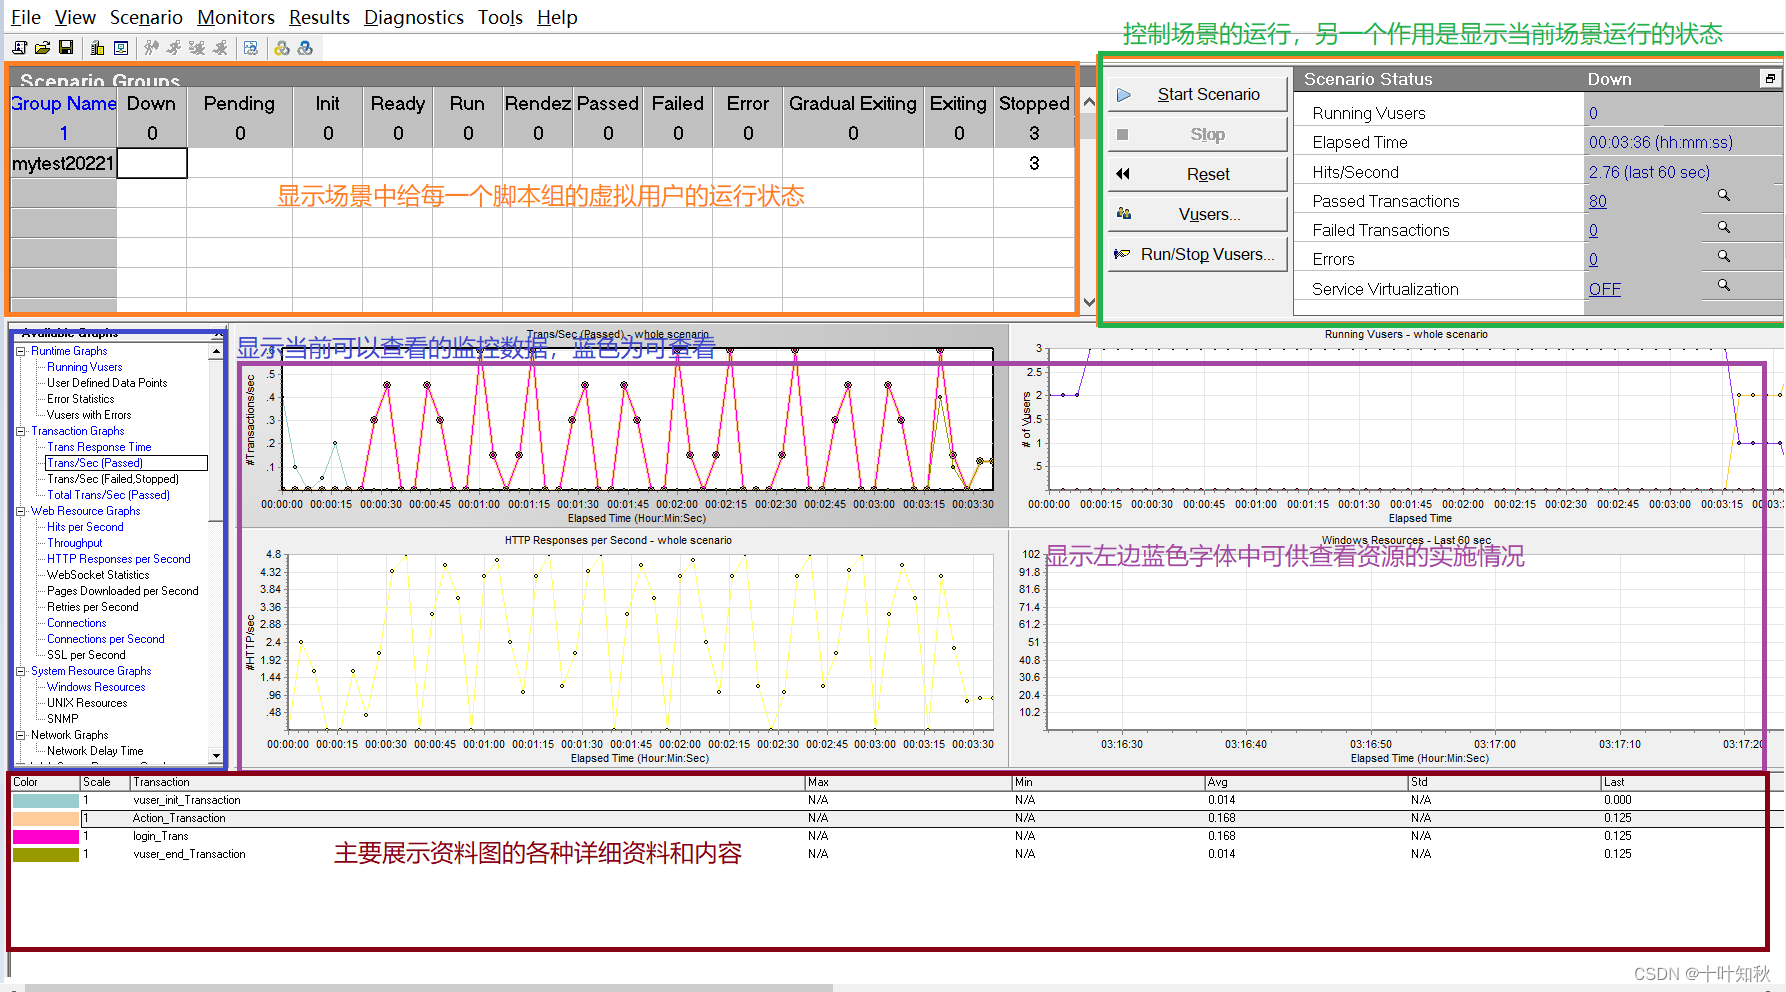Click color swatch for vuser_end_Transaction

pyautogui.click(x=46, y=854)
